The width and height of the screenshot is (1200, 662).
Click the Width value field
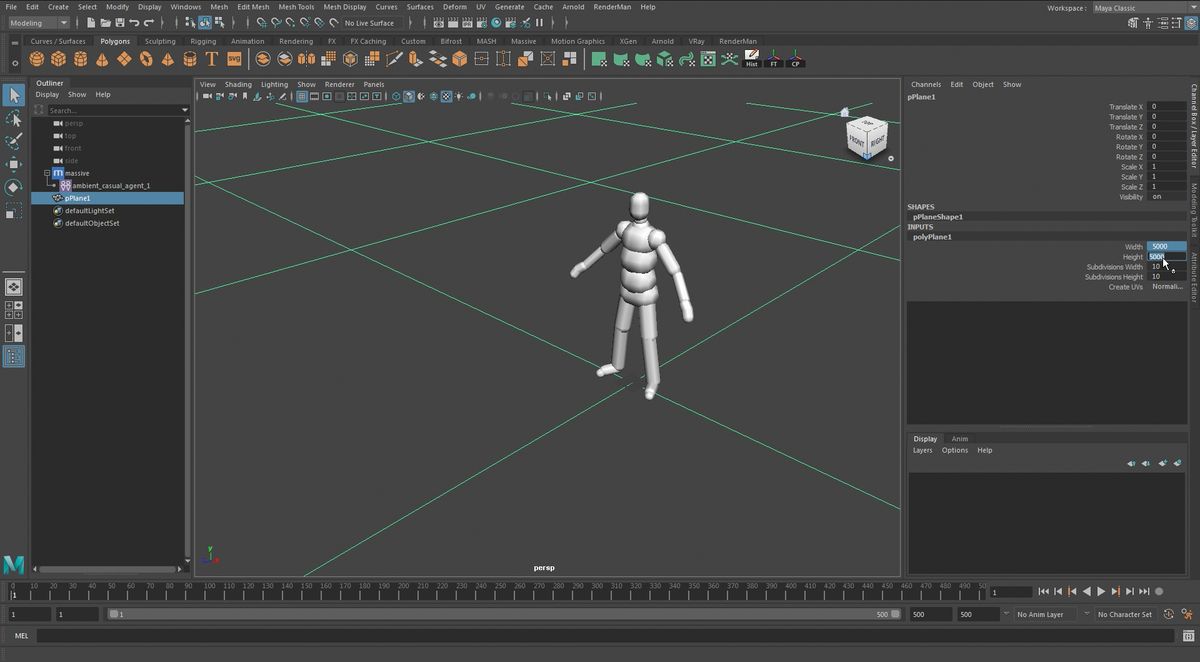(x=1165, y=246)
